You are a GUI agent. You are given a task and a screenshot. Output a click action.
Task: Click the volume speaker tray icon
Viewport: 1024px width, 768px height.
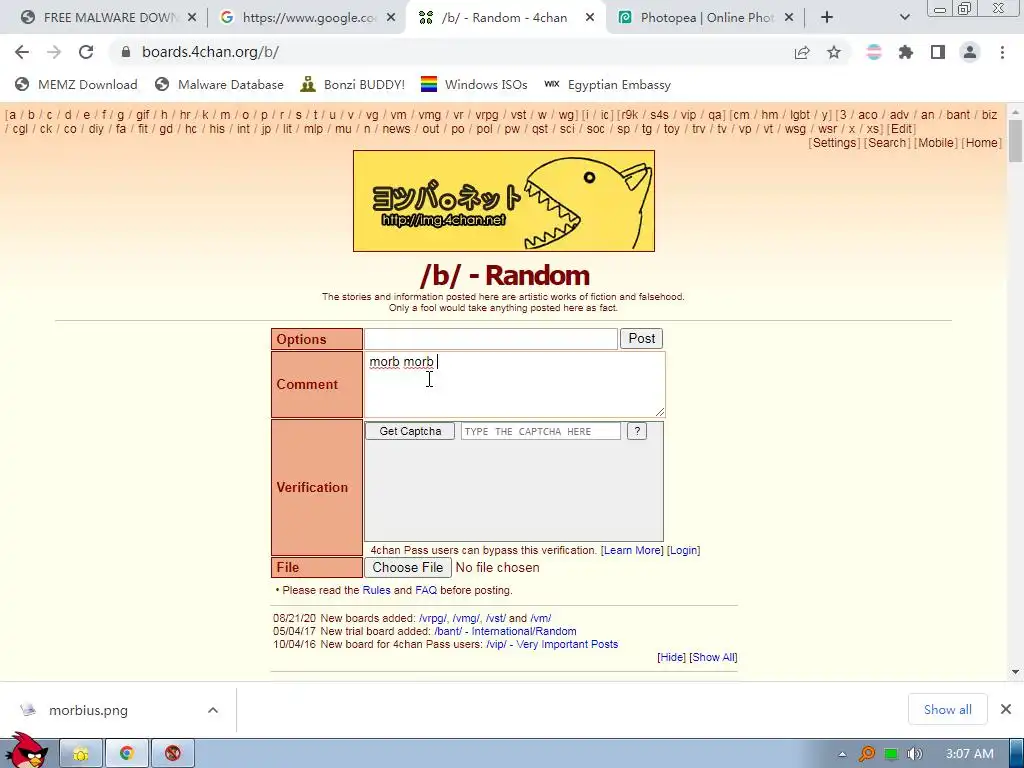[915, 754]
